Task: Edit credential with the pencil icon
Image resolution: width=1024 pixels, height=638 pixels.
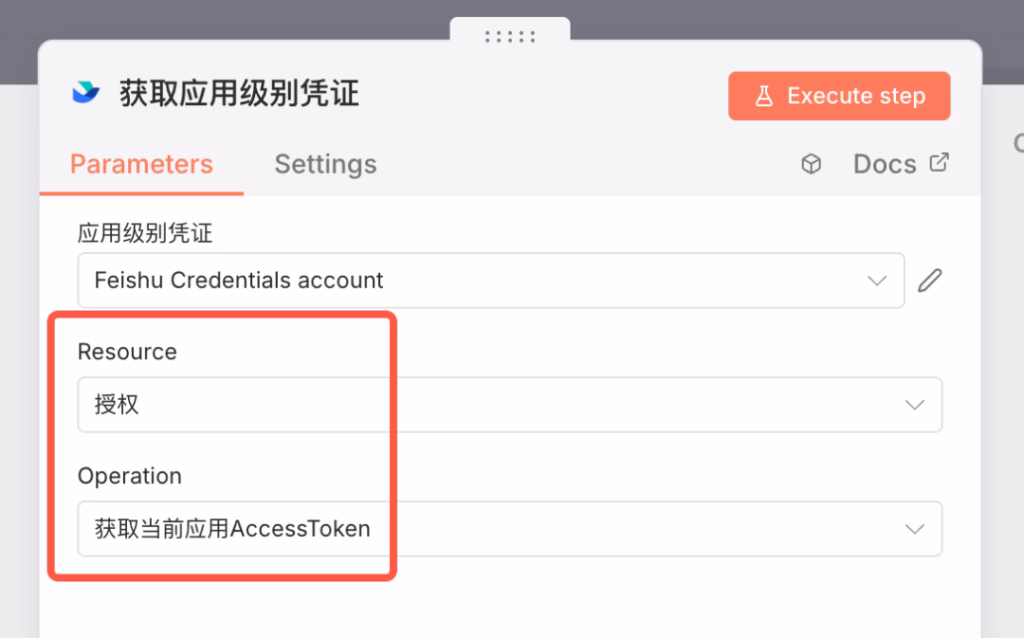Action: (930, 280)
